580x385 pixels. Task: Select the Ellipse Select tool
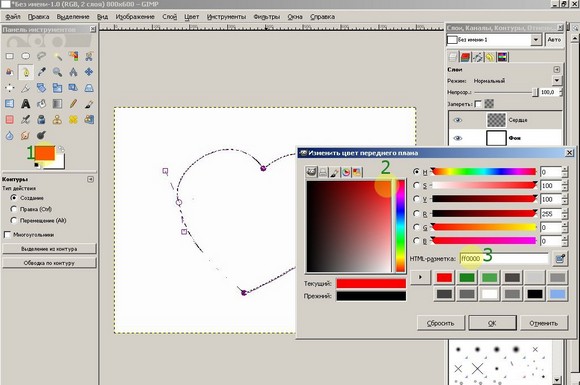pyautogui.click(x=26, y=56)
